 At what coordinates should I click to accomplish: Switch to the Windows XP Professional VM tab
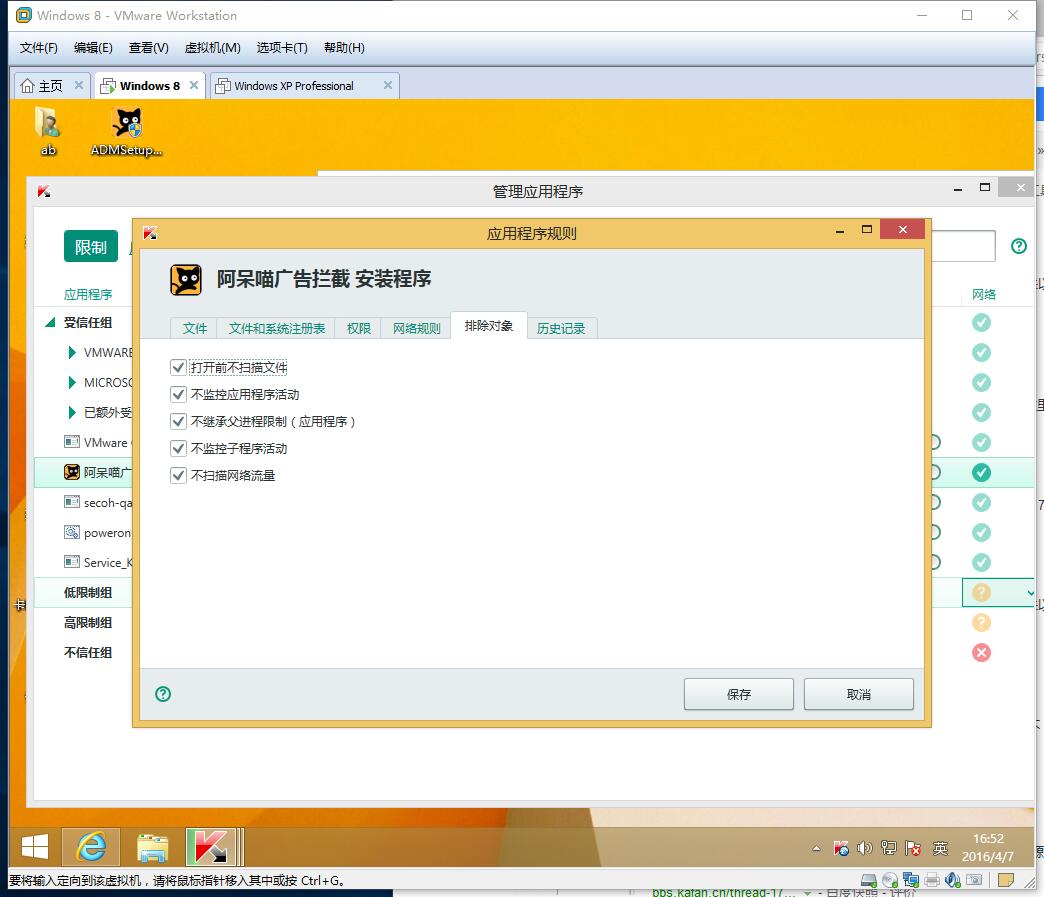(x=294, y=86)
